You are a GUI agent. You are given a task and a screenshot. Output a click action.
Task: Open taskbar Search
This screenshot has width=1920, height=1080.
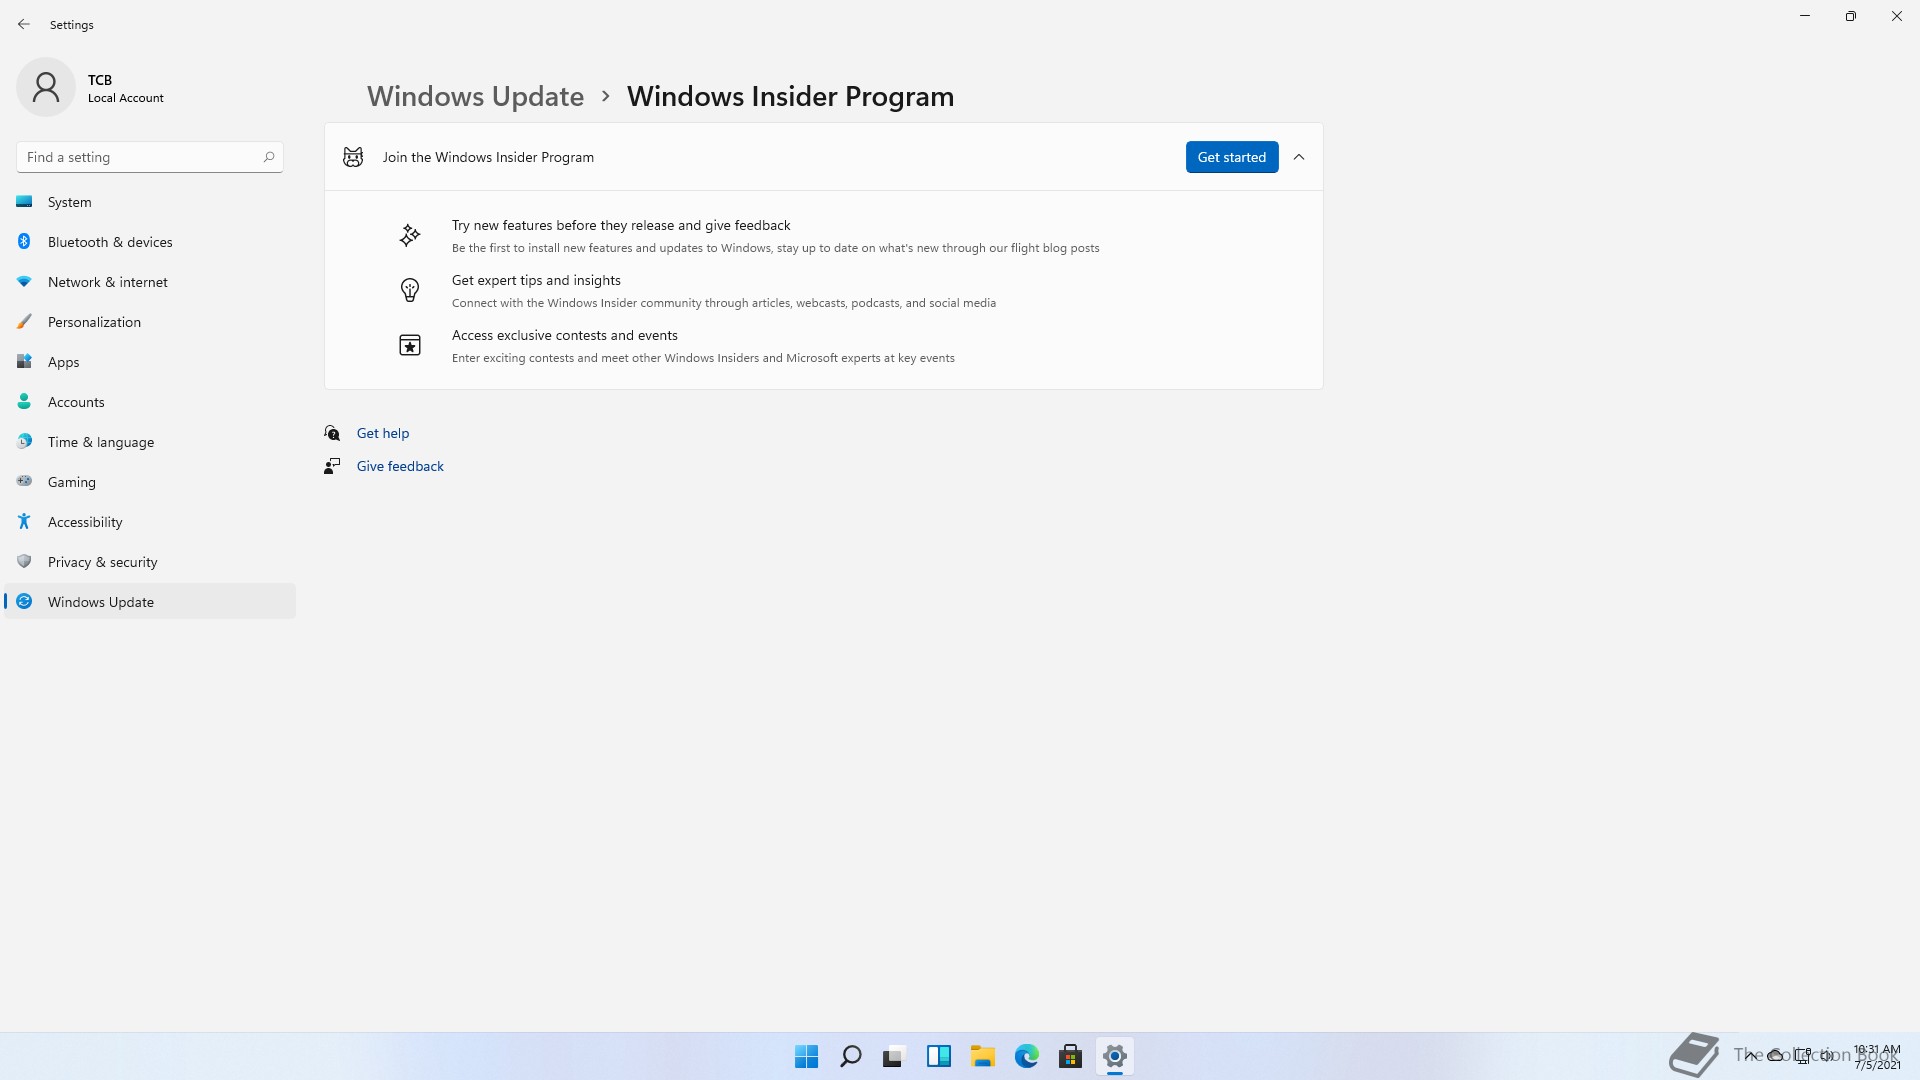point(850,1056)
